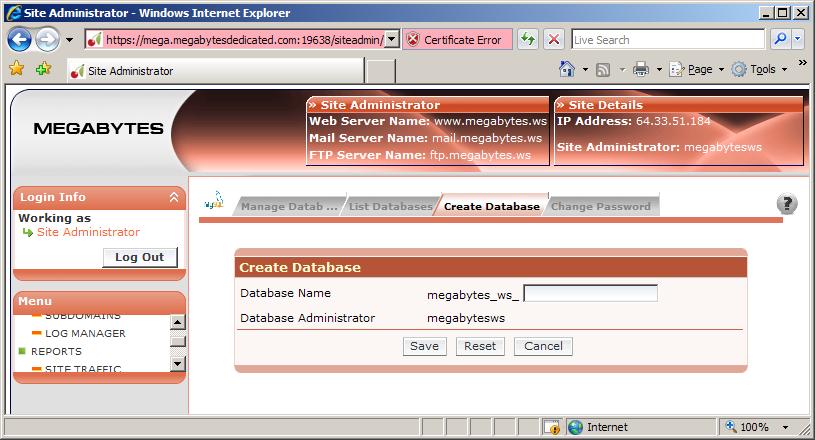Collapse the Login Info panel
This screenshot has height=440, width=815.
[174, 198]
